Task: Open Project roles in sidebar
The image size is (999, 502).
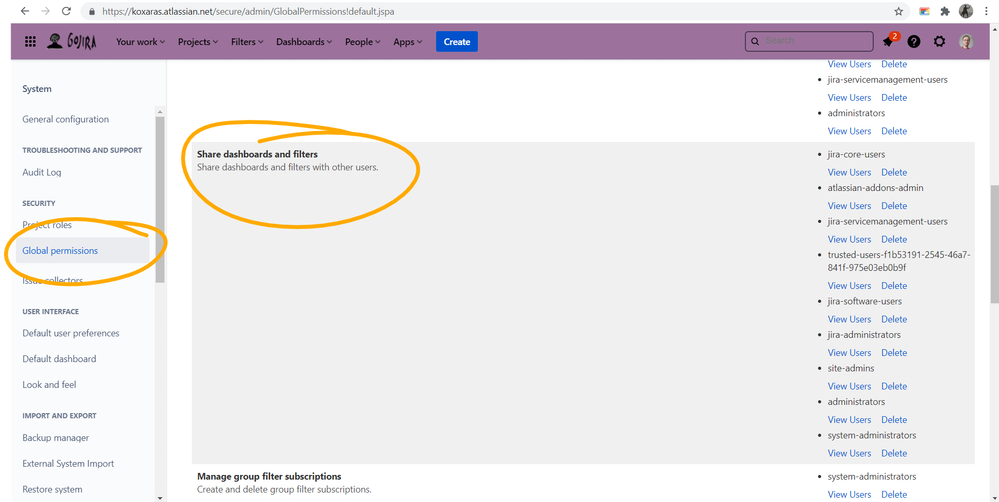Action: (47, 225)
